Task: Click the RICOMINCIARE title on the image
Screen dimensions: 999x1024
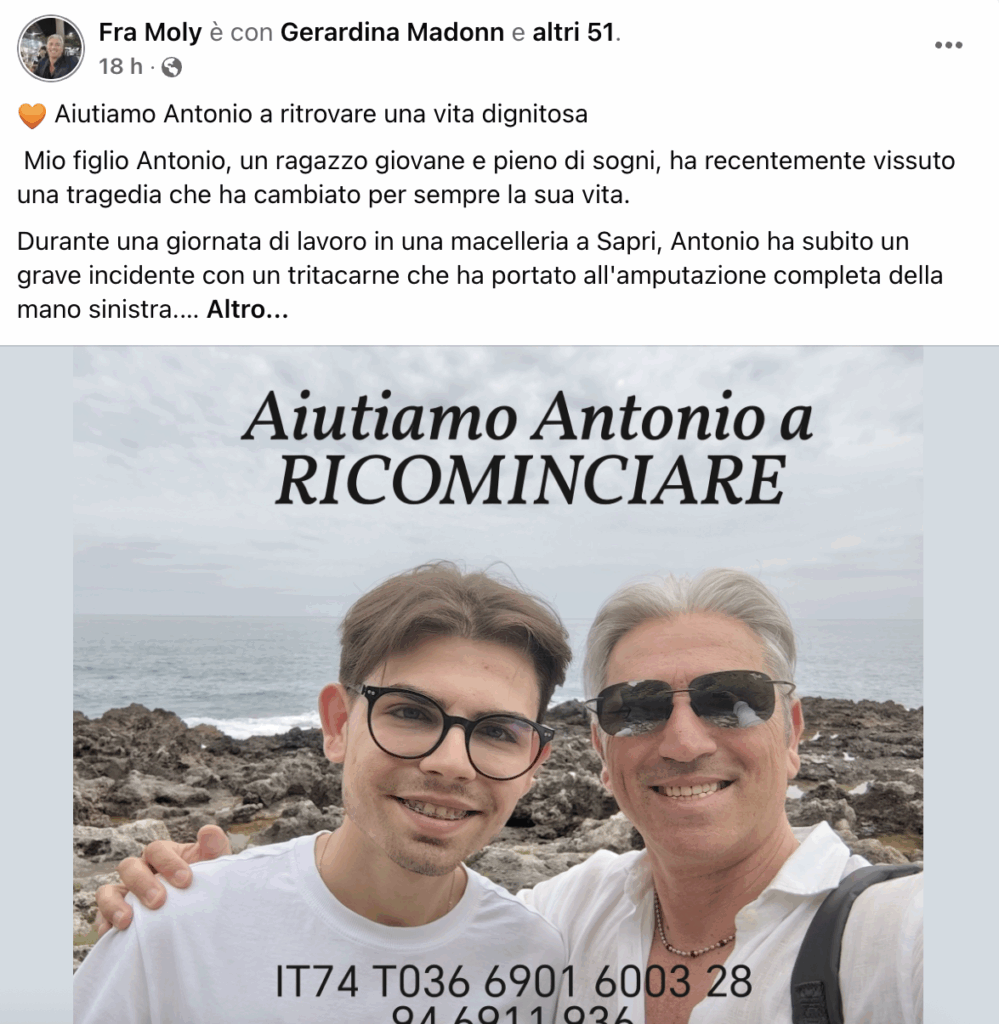Action: 530,480
